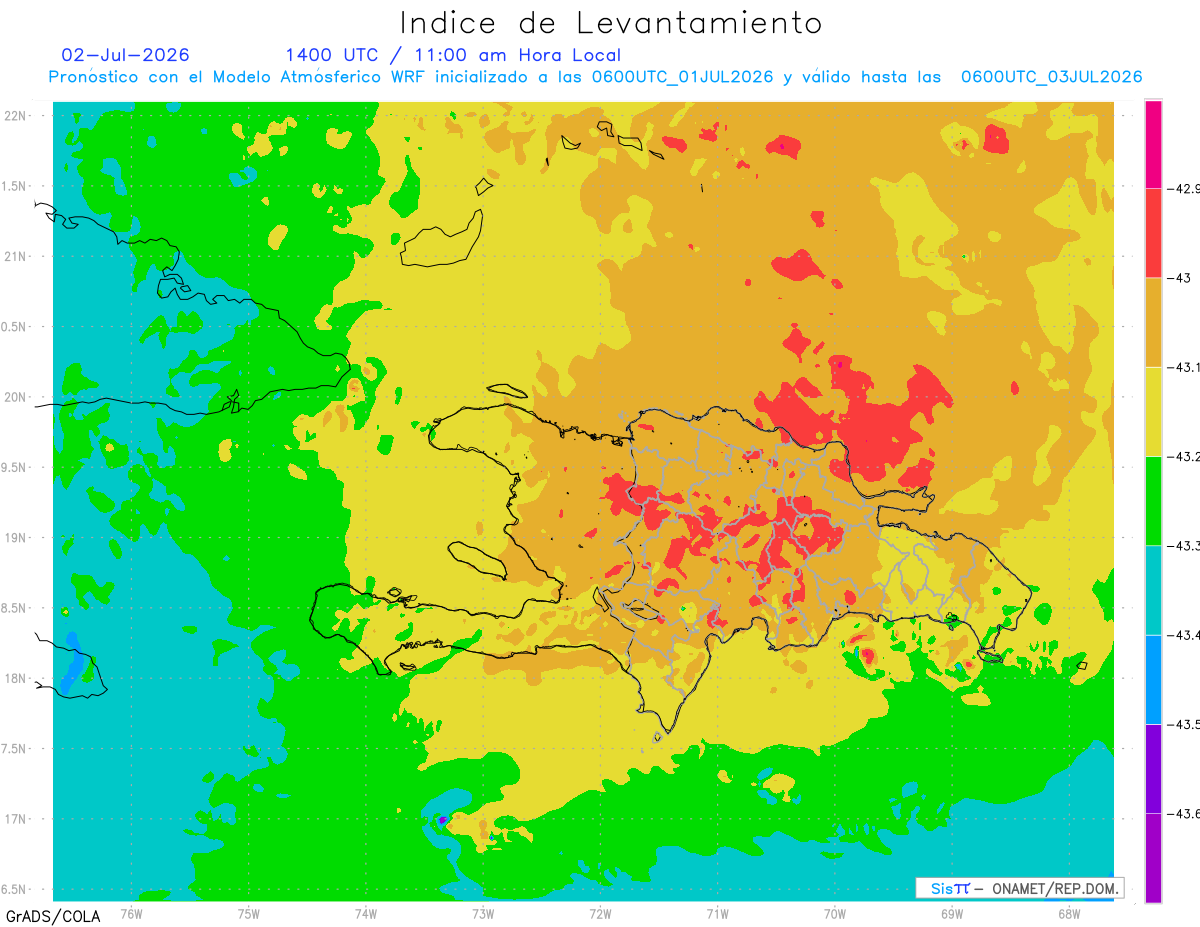1200x927 pixels.
Task: Select the yellow legend swatch between -43.1 and -43.2
Action: coord(1153,411)
